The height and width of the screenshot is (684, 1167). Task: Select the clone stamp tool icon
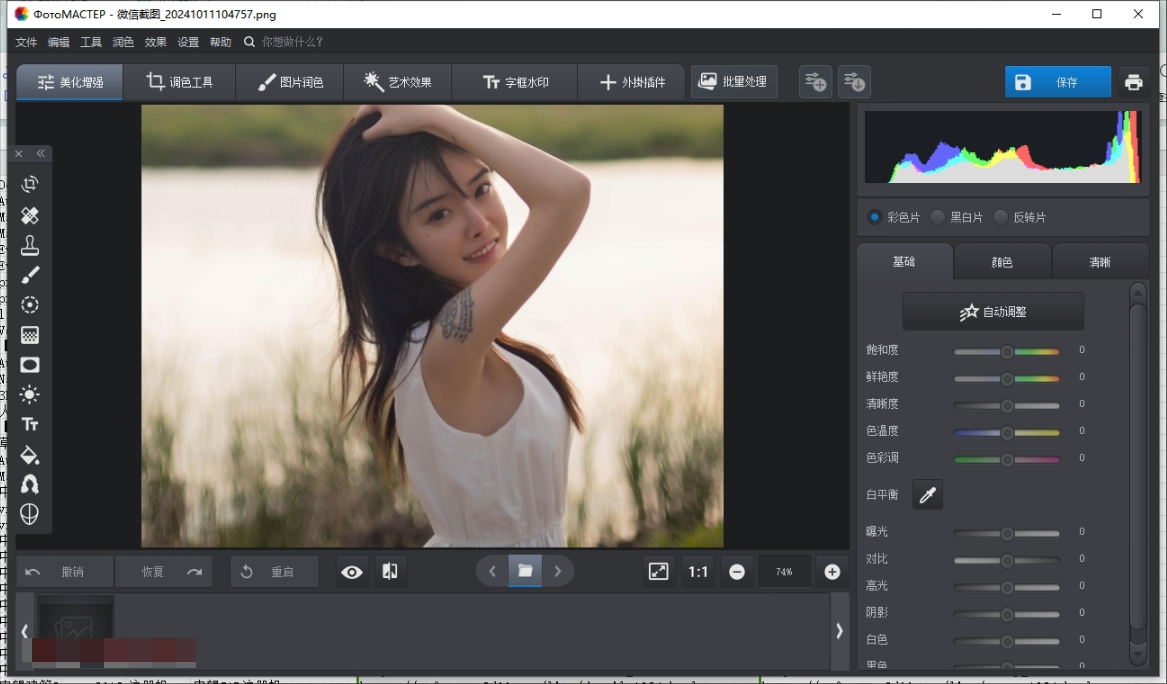[x=30, y=245]
